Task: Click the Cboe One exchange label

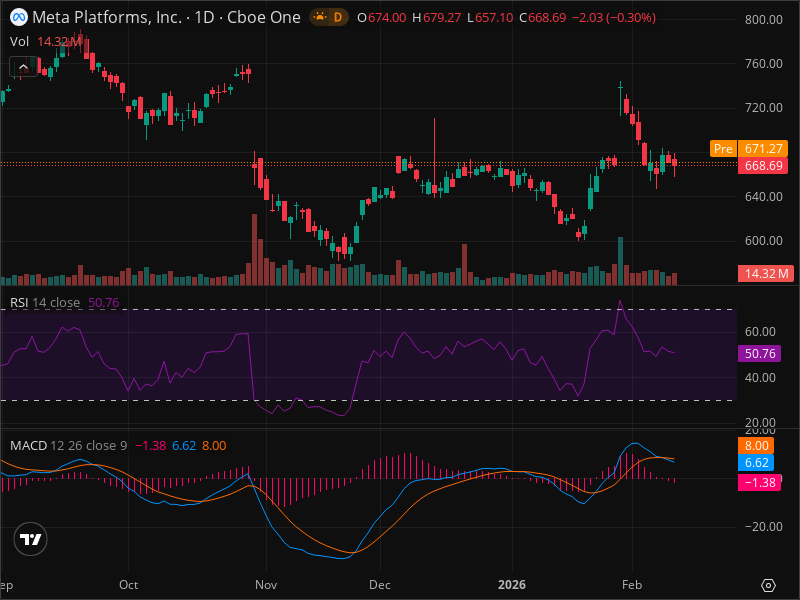Action: pyautogui.click(x=263, y=17)
